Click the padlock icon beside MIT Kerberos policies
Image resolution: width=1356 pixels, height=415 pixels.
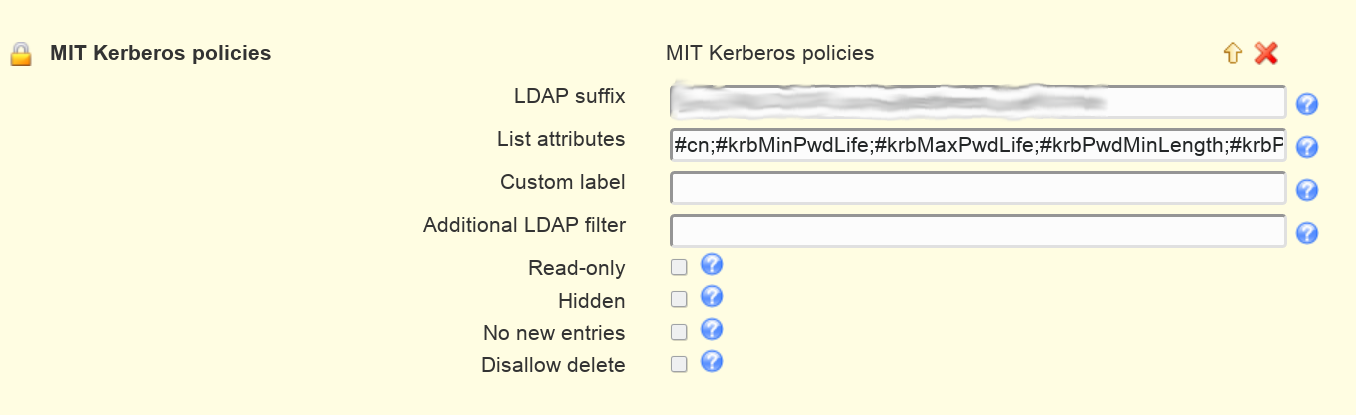tap(21, 54)
